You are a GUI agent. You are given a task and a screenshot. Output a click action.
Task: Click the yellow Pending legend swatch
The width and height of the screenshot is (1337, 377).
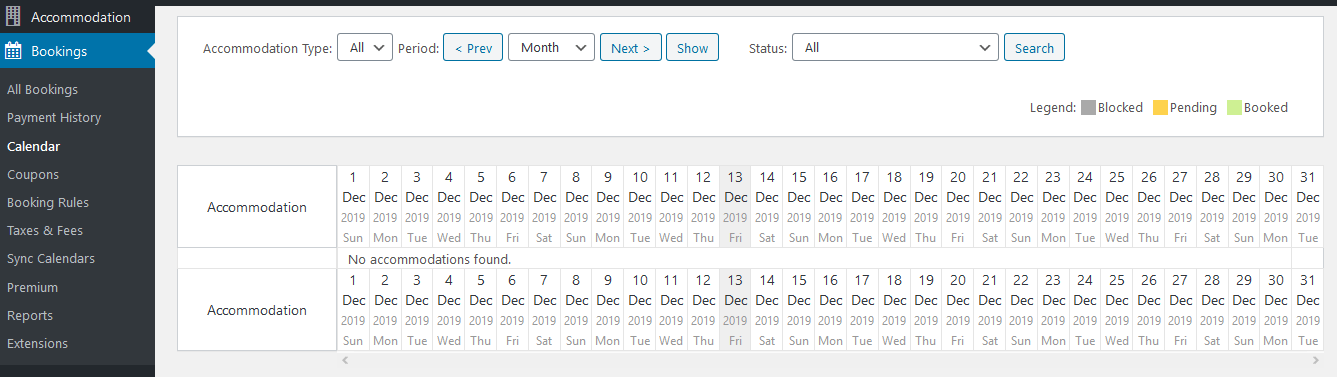tap(1160, 107)
